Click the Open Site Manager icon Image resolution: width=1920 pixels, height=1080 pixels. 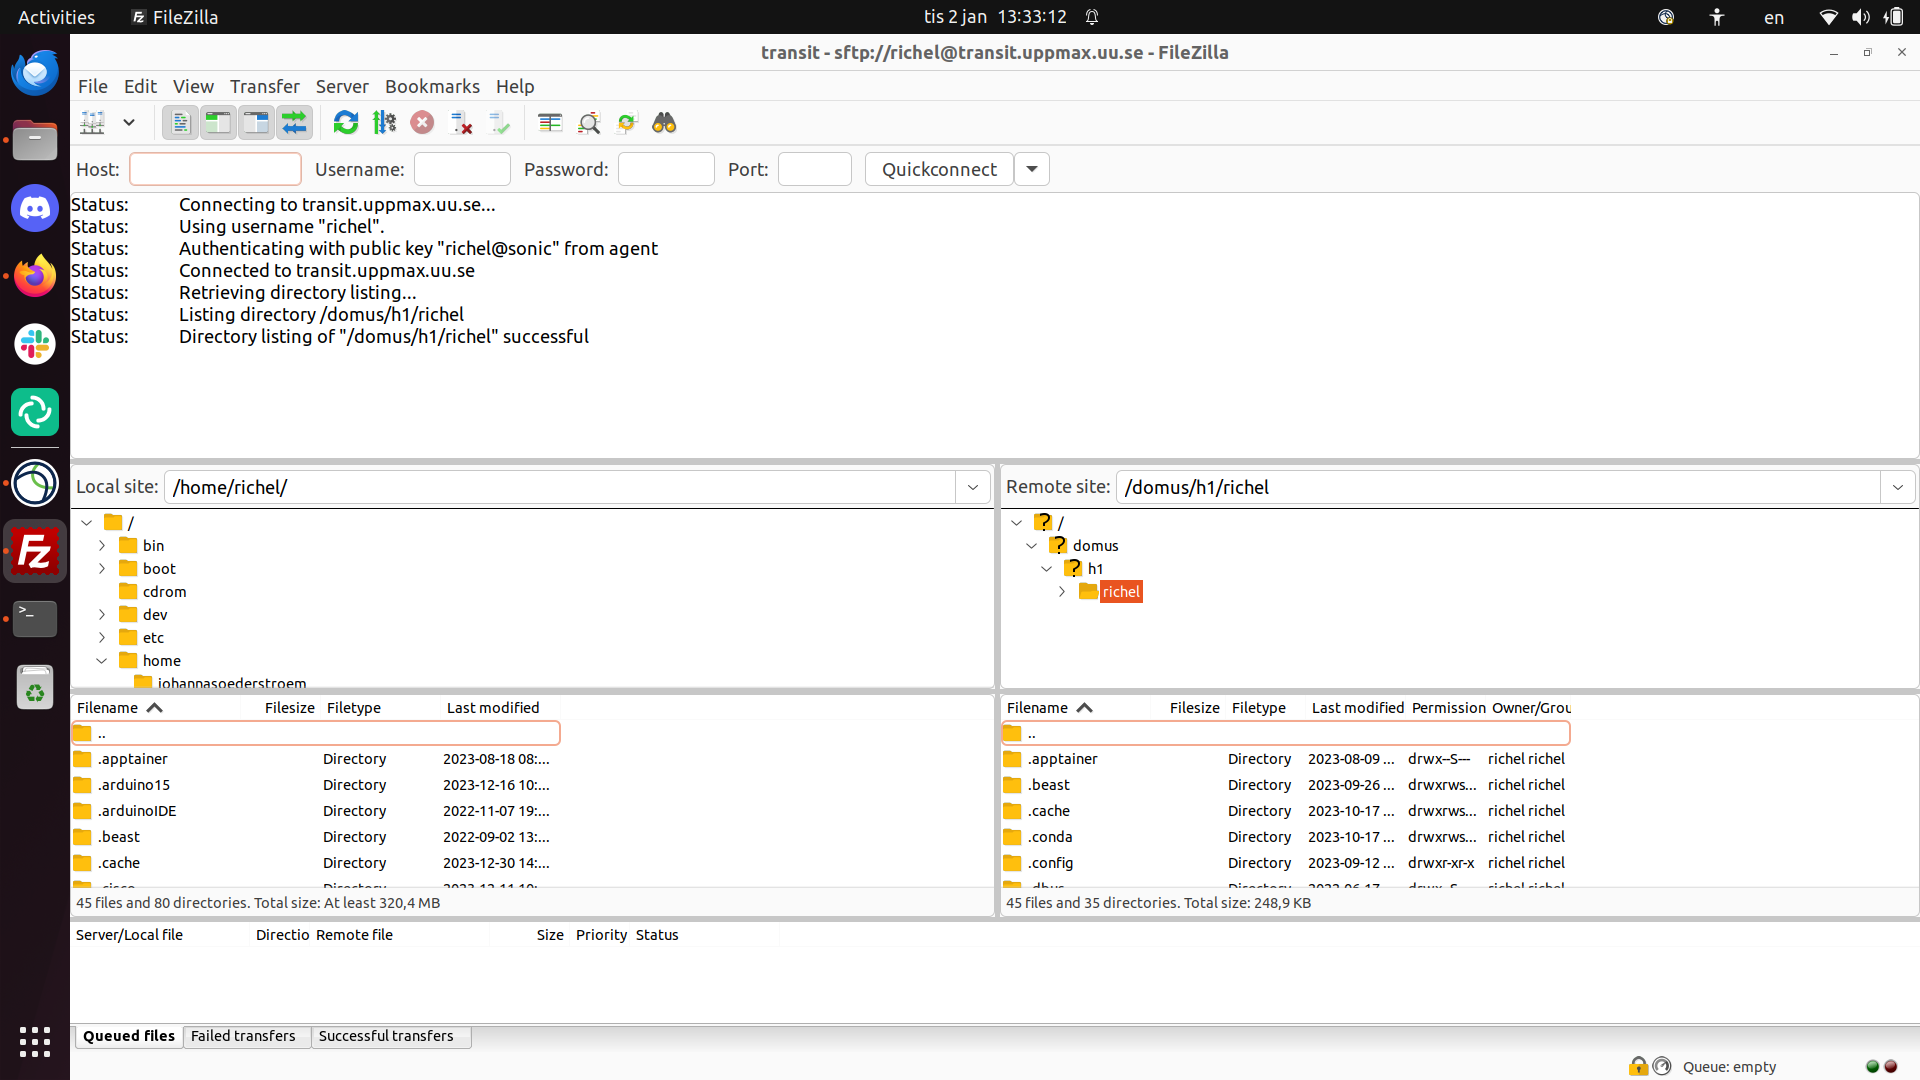[x=91, y=123]
